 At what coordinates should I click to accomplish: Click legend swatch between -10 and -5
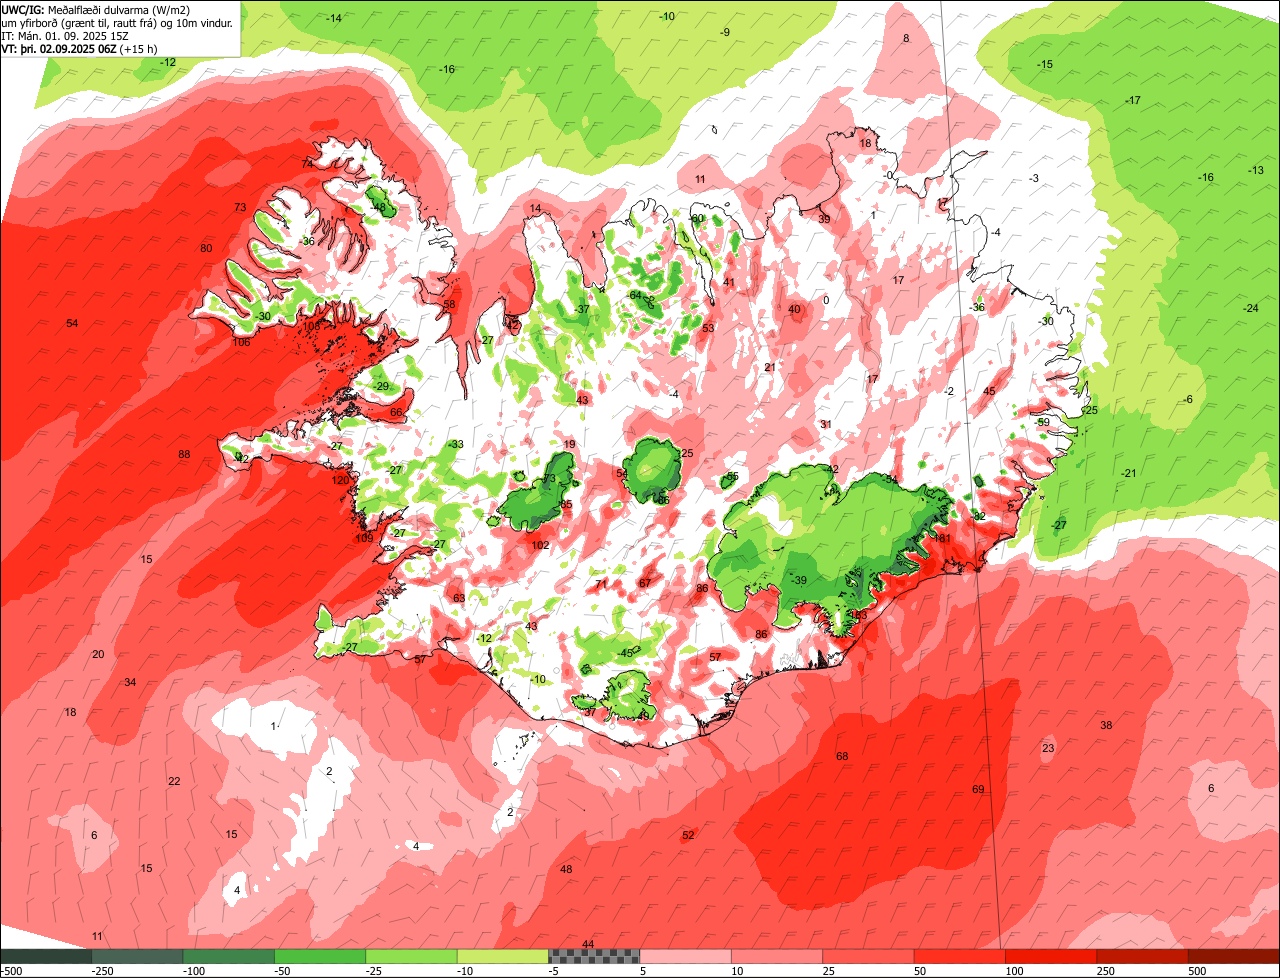[503, 956]
